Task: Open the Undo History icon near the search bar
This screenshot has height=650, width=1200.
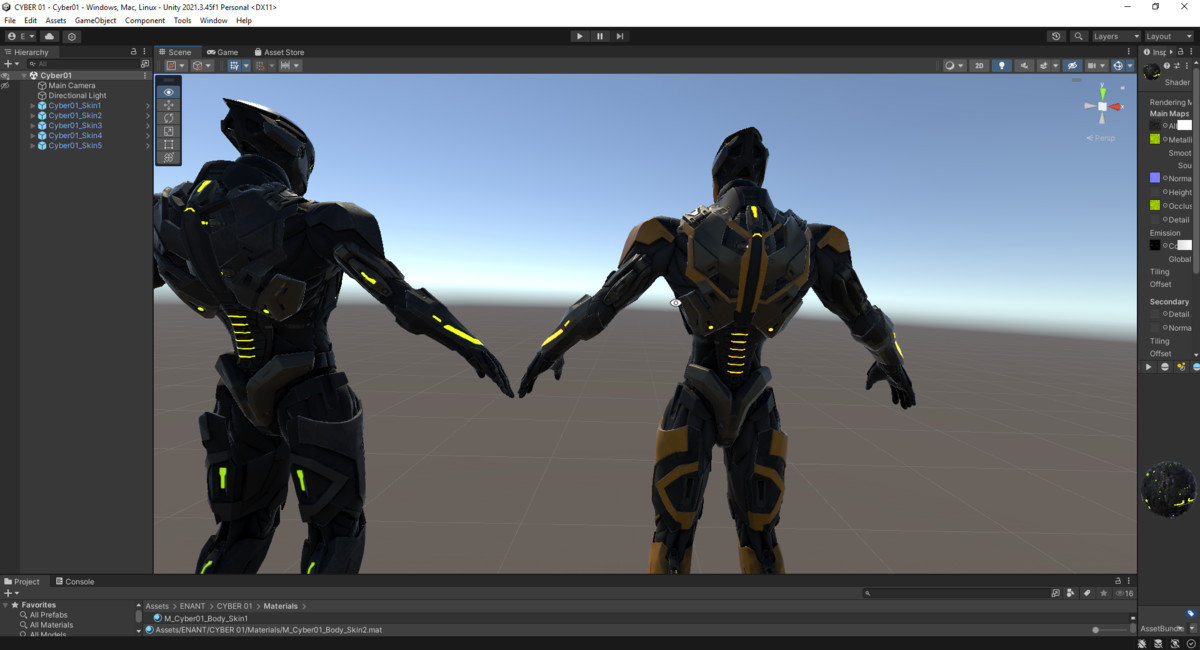Action: click(1057, 36)
